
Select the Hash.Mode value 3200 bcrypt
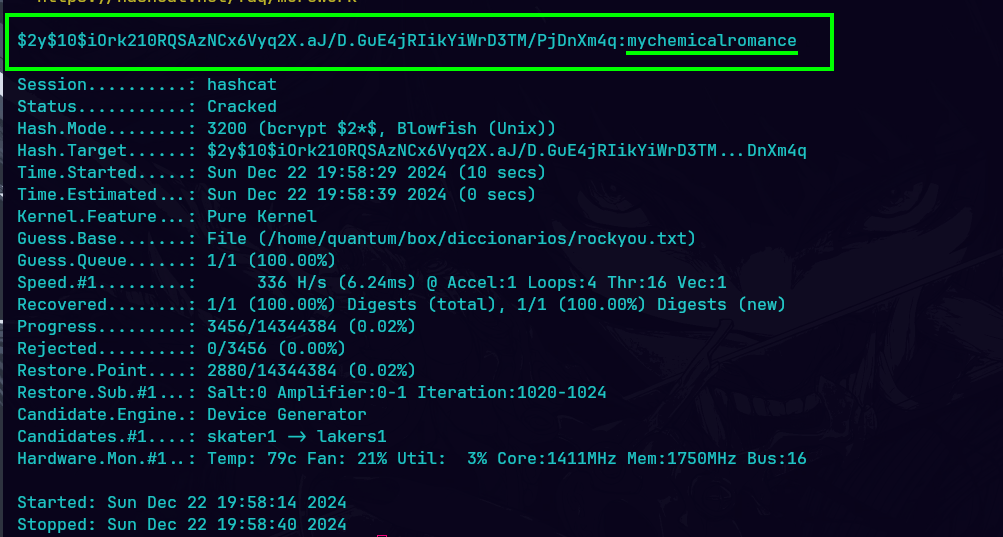(381, 128)
